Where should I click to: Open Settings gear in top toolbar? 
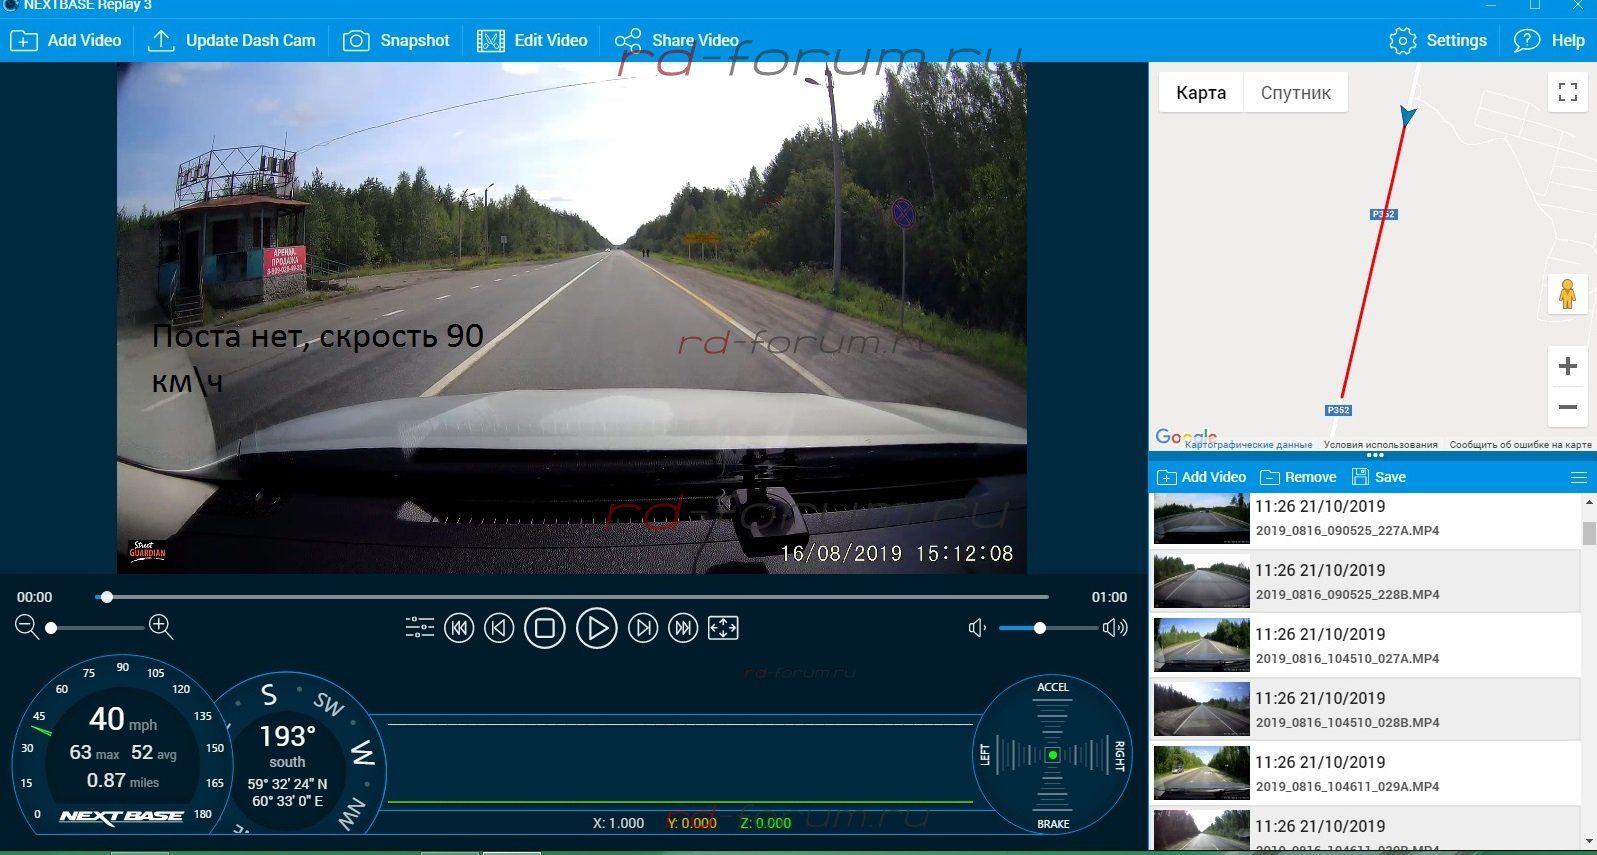1403,41
